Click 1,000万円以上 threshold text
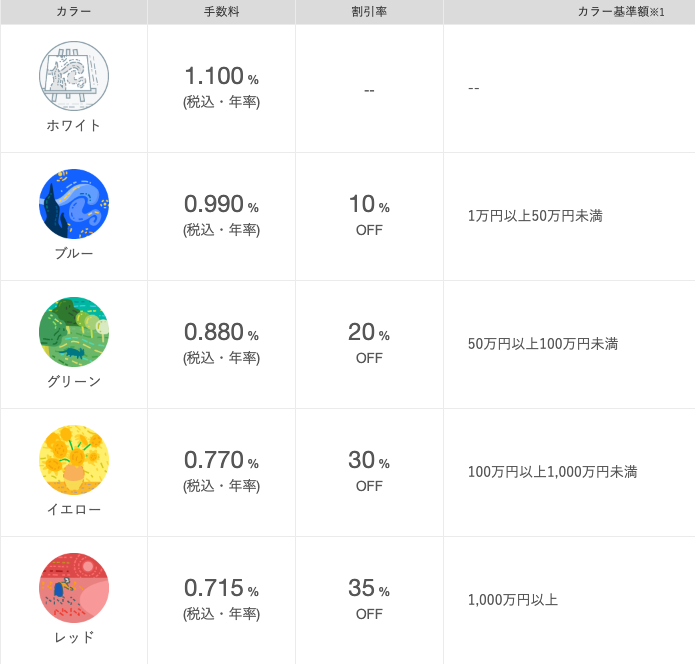 click(x=513, y=600)
